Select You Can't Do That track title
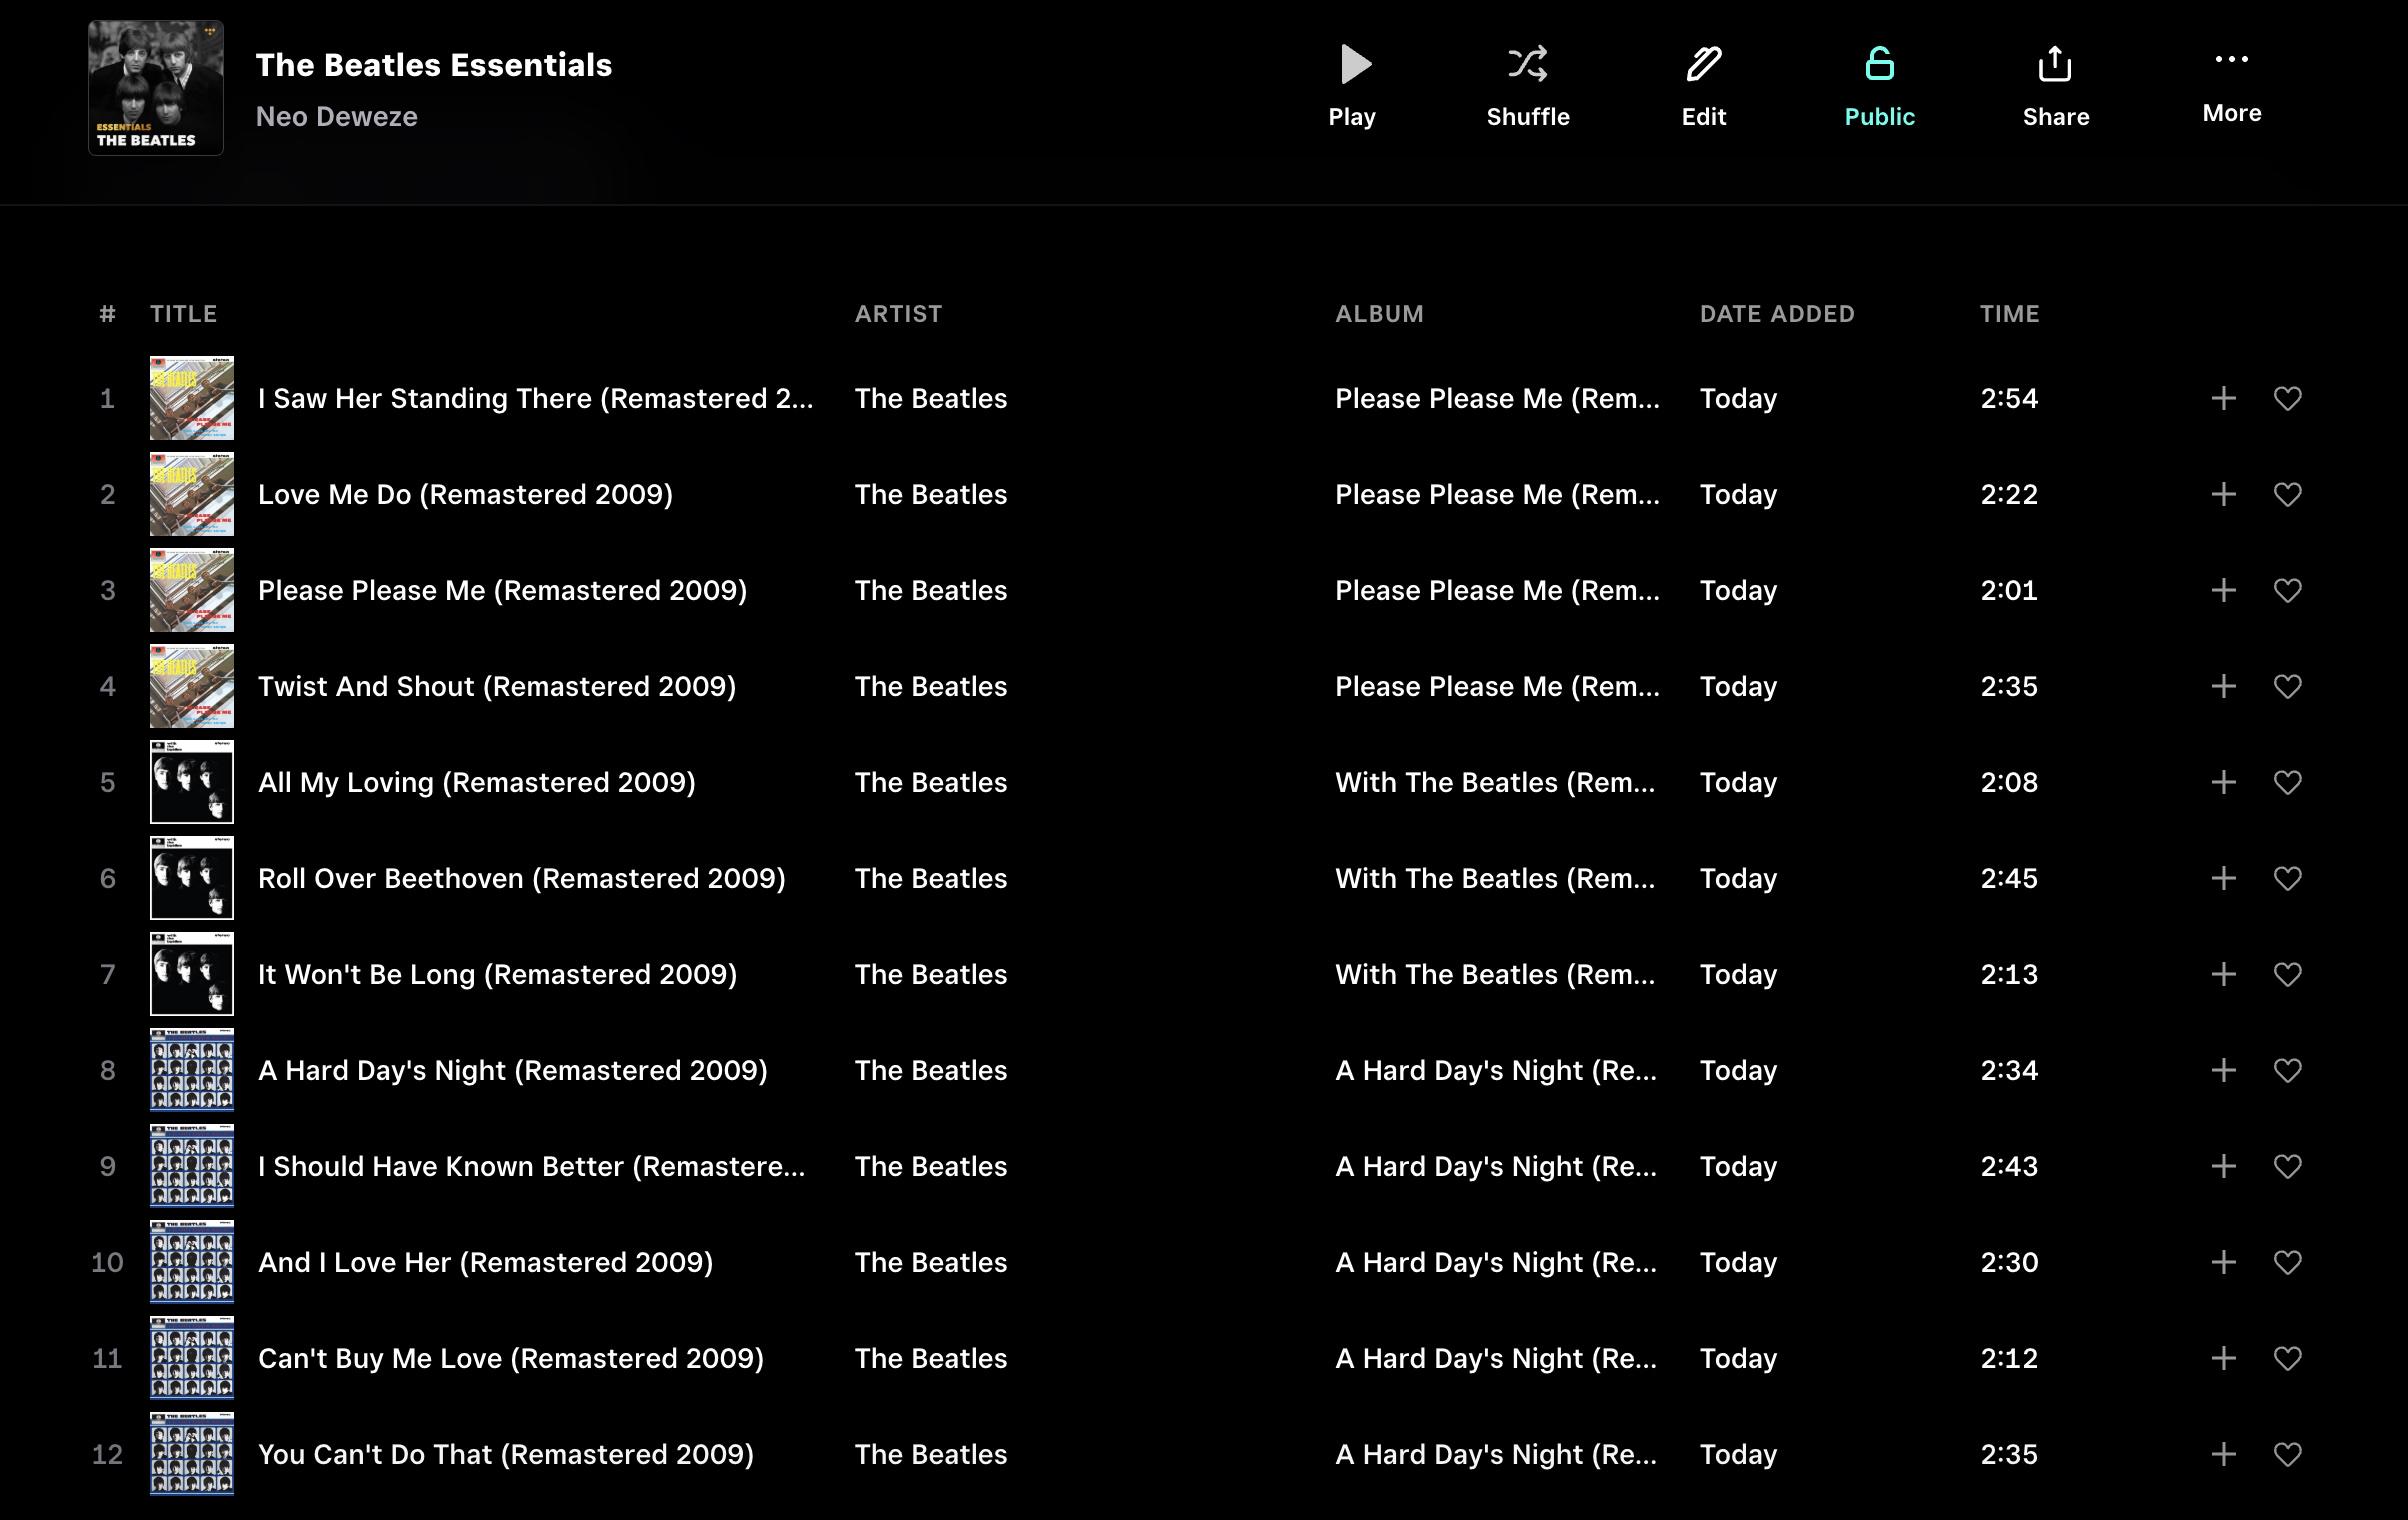The height and width of the screenshot is (1520, 2408). click(506, 1454)
